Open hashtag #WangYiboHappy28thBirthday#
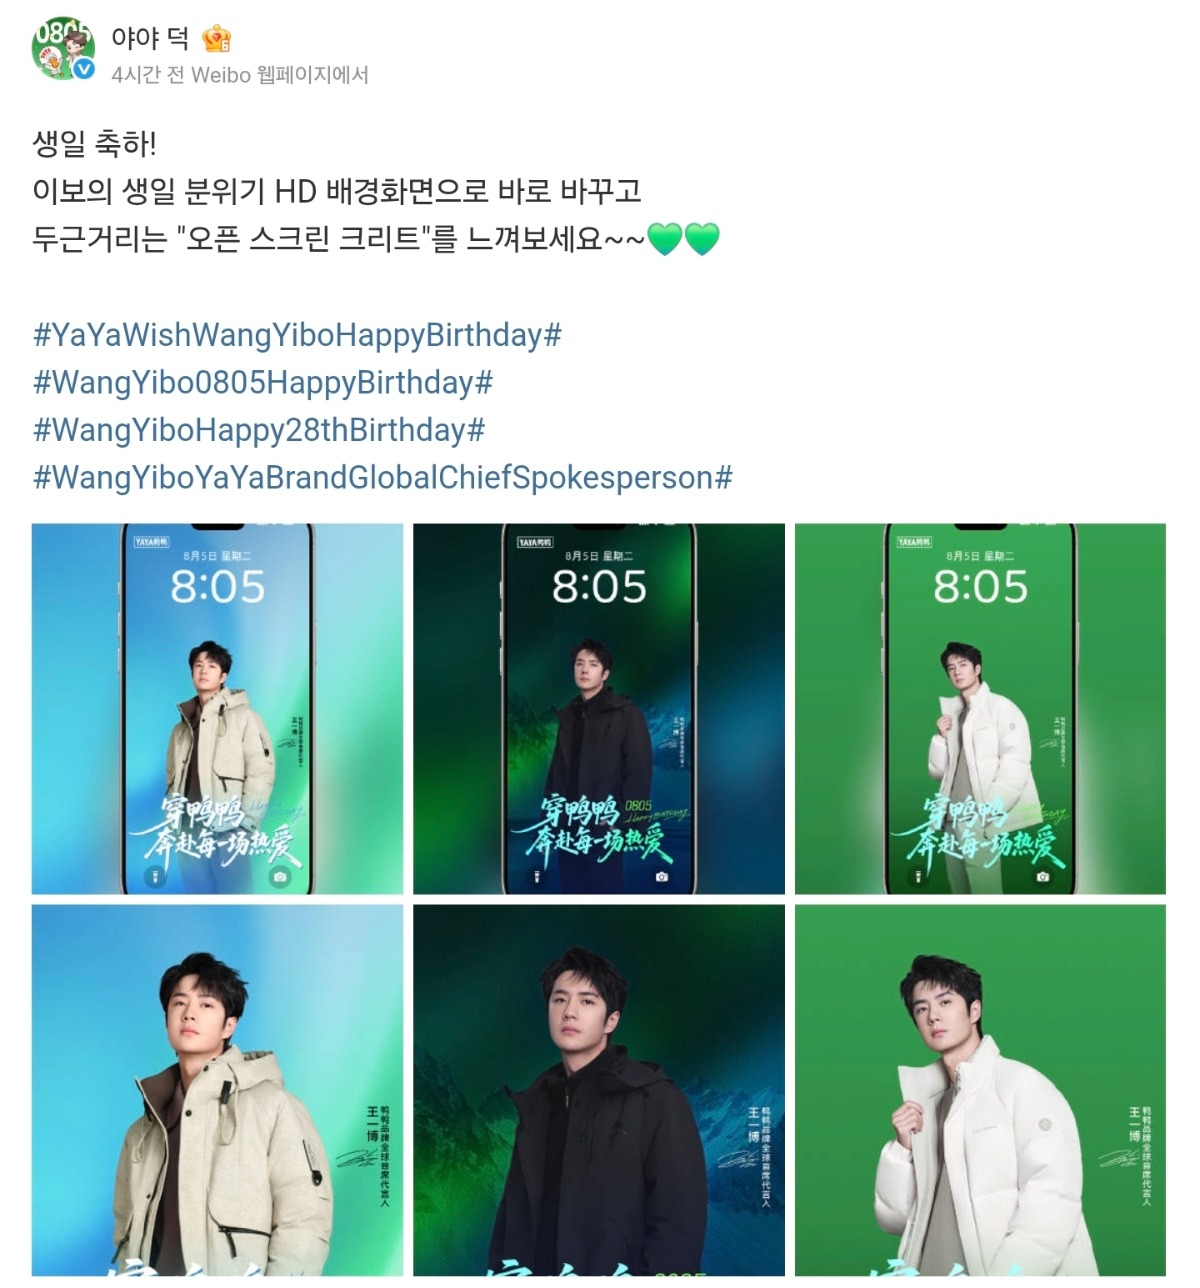 (x=259, y=431)
